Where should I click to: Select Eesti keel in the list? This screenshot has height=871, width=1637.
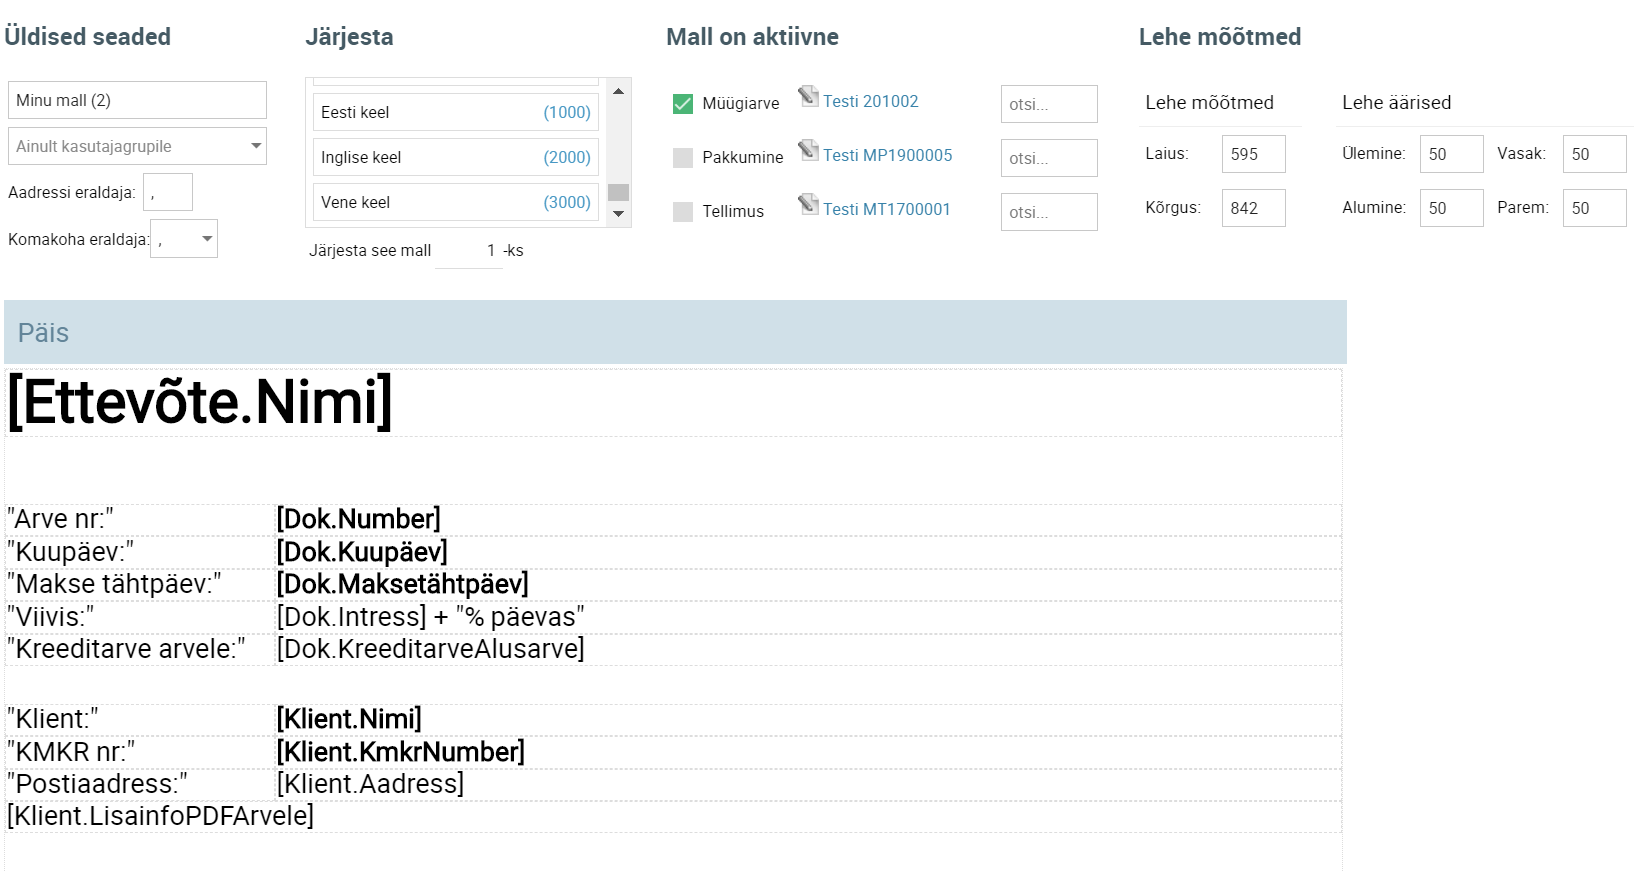(455, 112)
